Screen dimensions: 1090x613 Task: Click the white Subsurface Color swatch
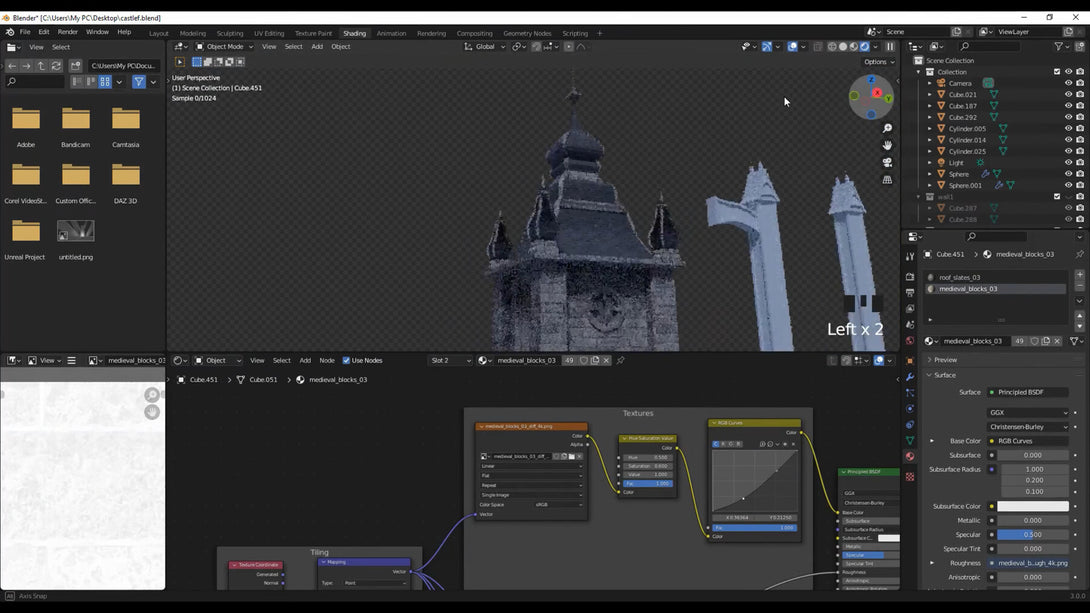(1033, 506)
